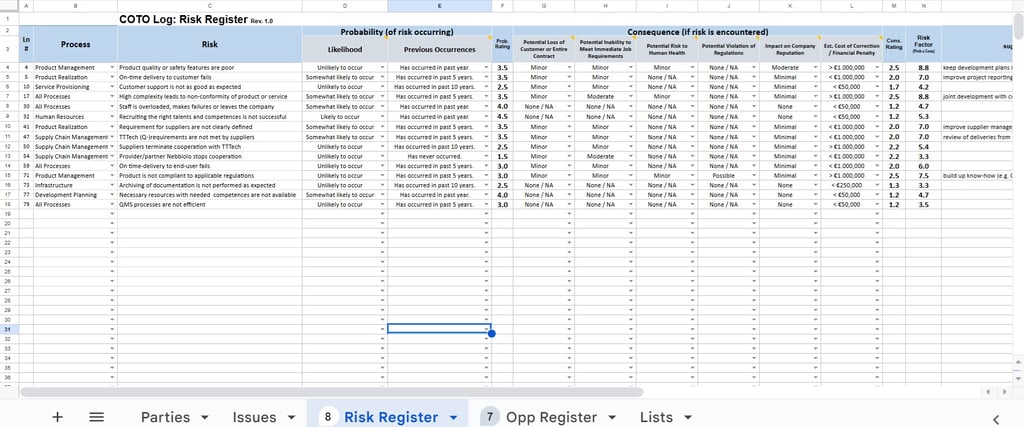Select 'Product quality or safety features are poor' cell
1024x427 pixels.
tap(210, 68)
